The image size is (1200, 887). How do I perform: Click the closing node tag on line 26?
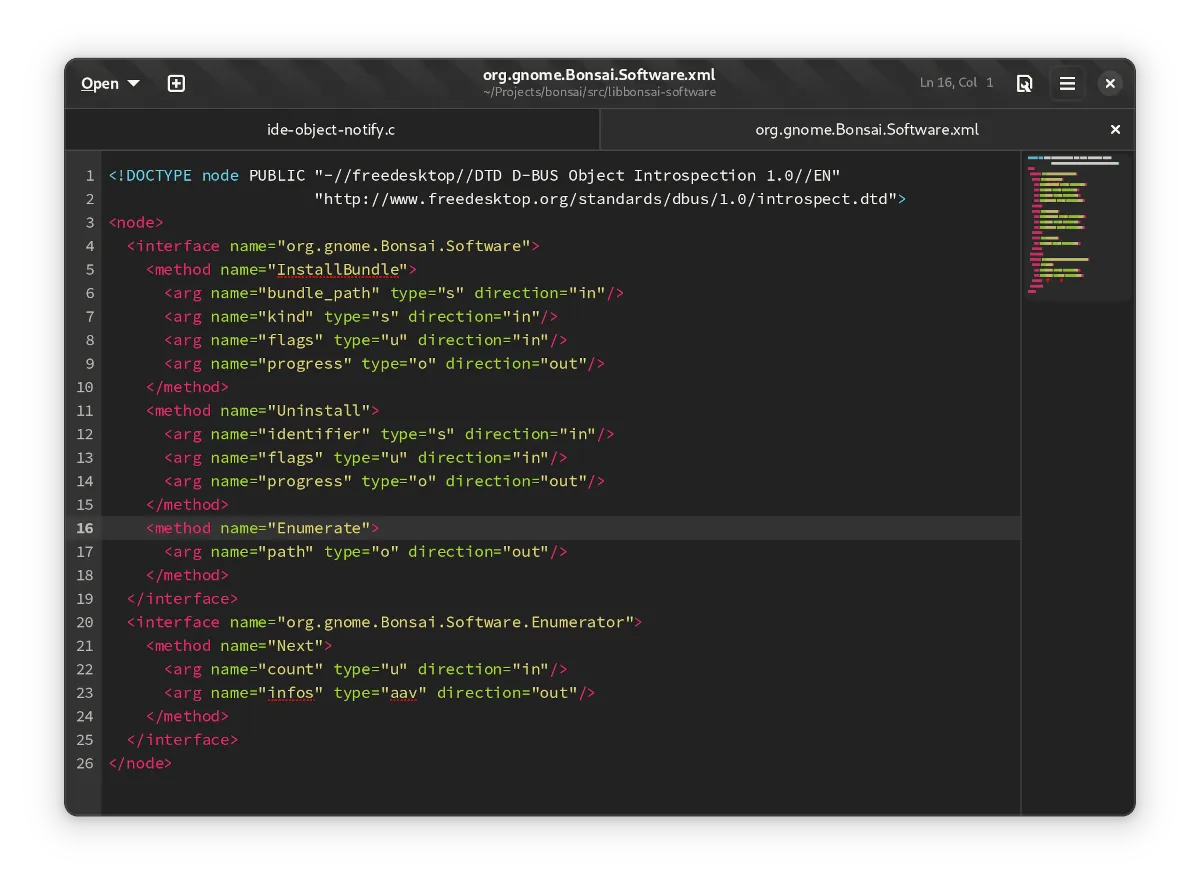coord(140,763)
